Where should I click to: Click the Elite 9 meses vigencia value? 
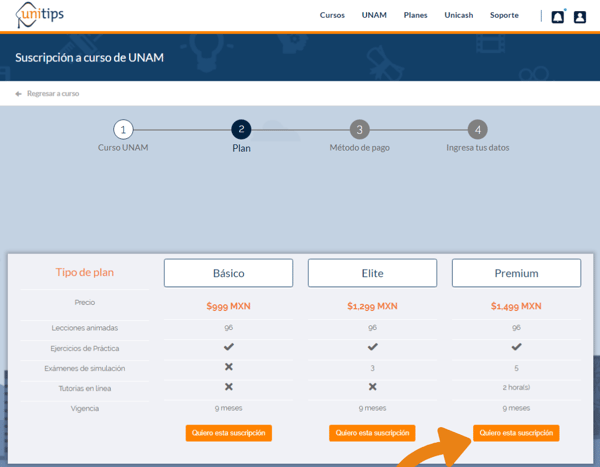click(372, 408)
